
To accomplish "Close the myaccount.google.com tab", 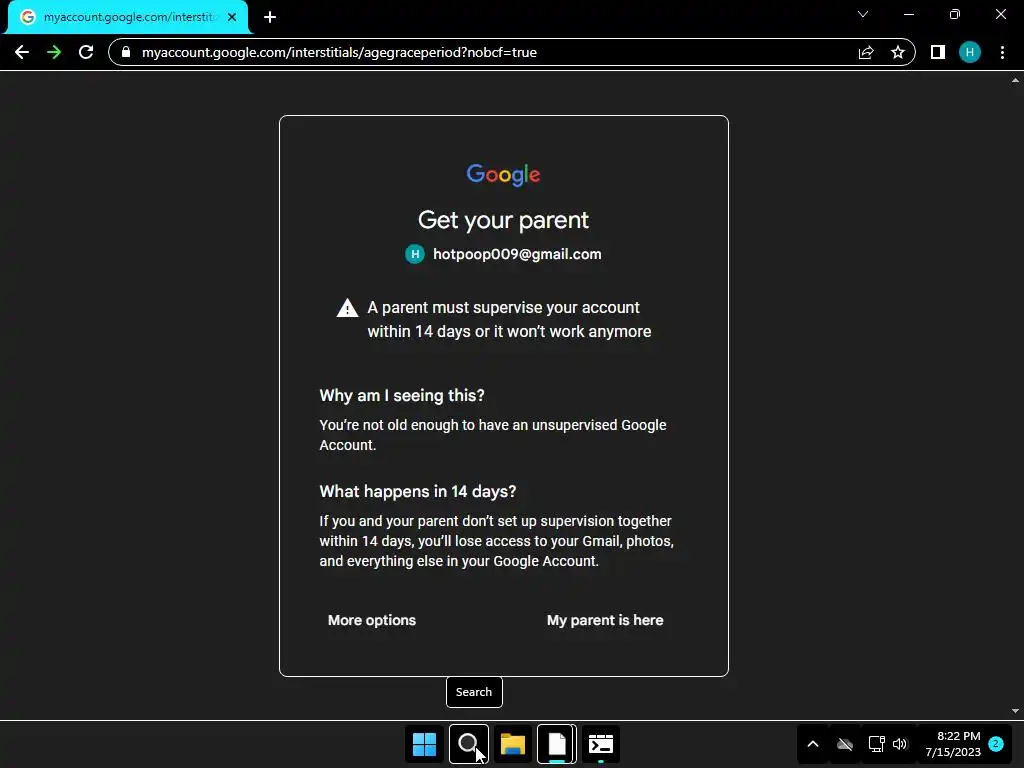I will click(232, 17).
